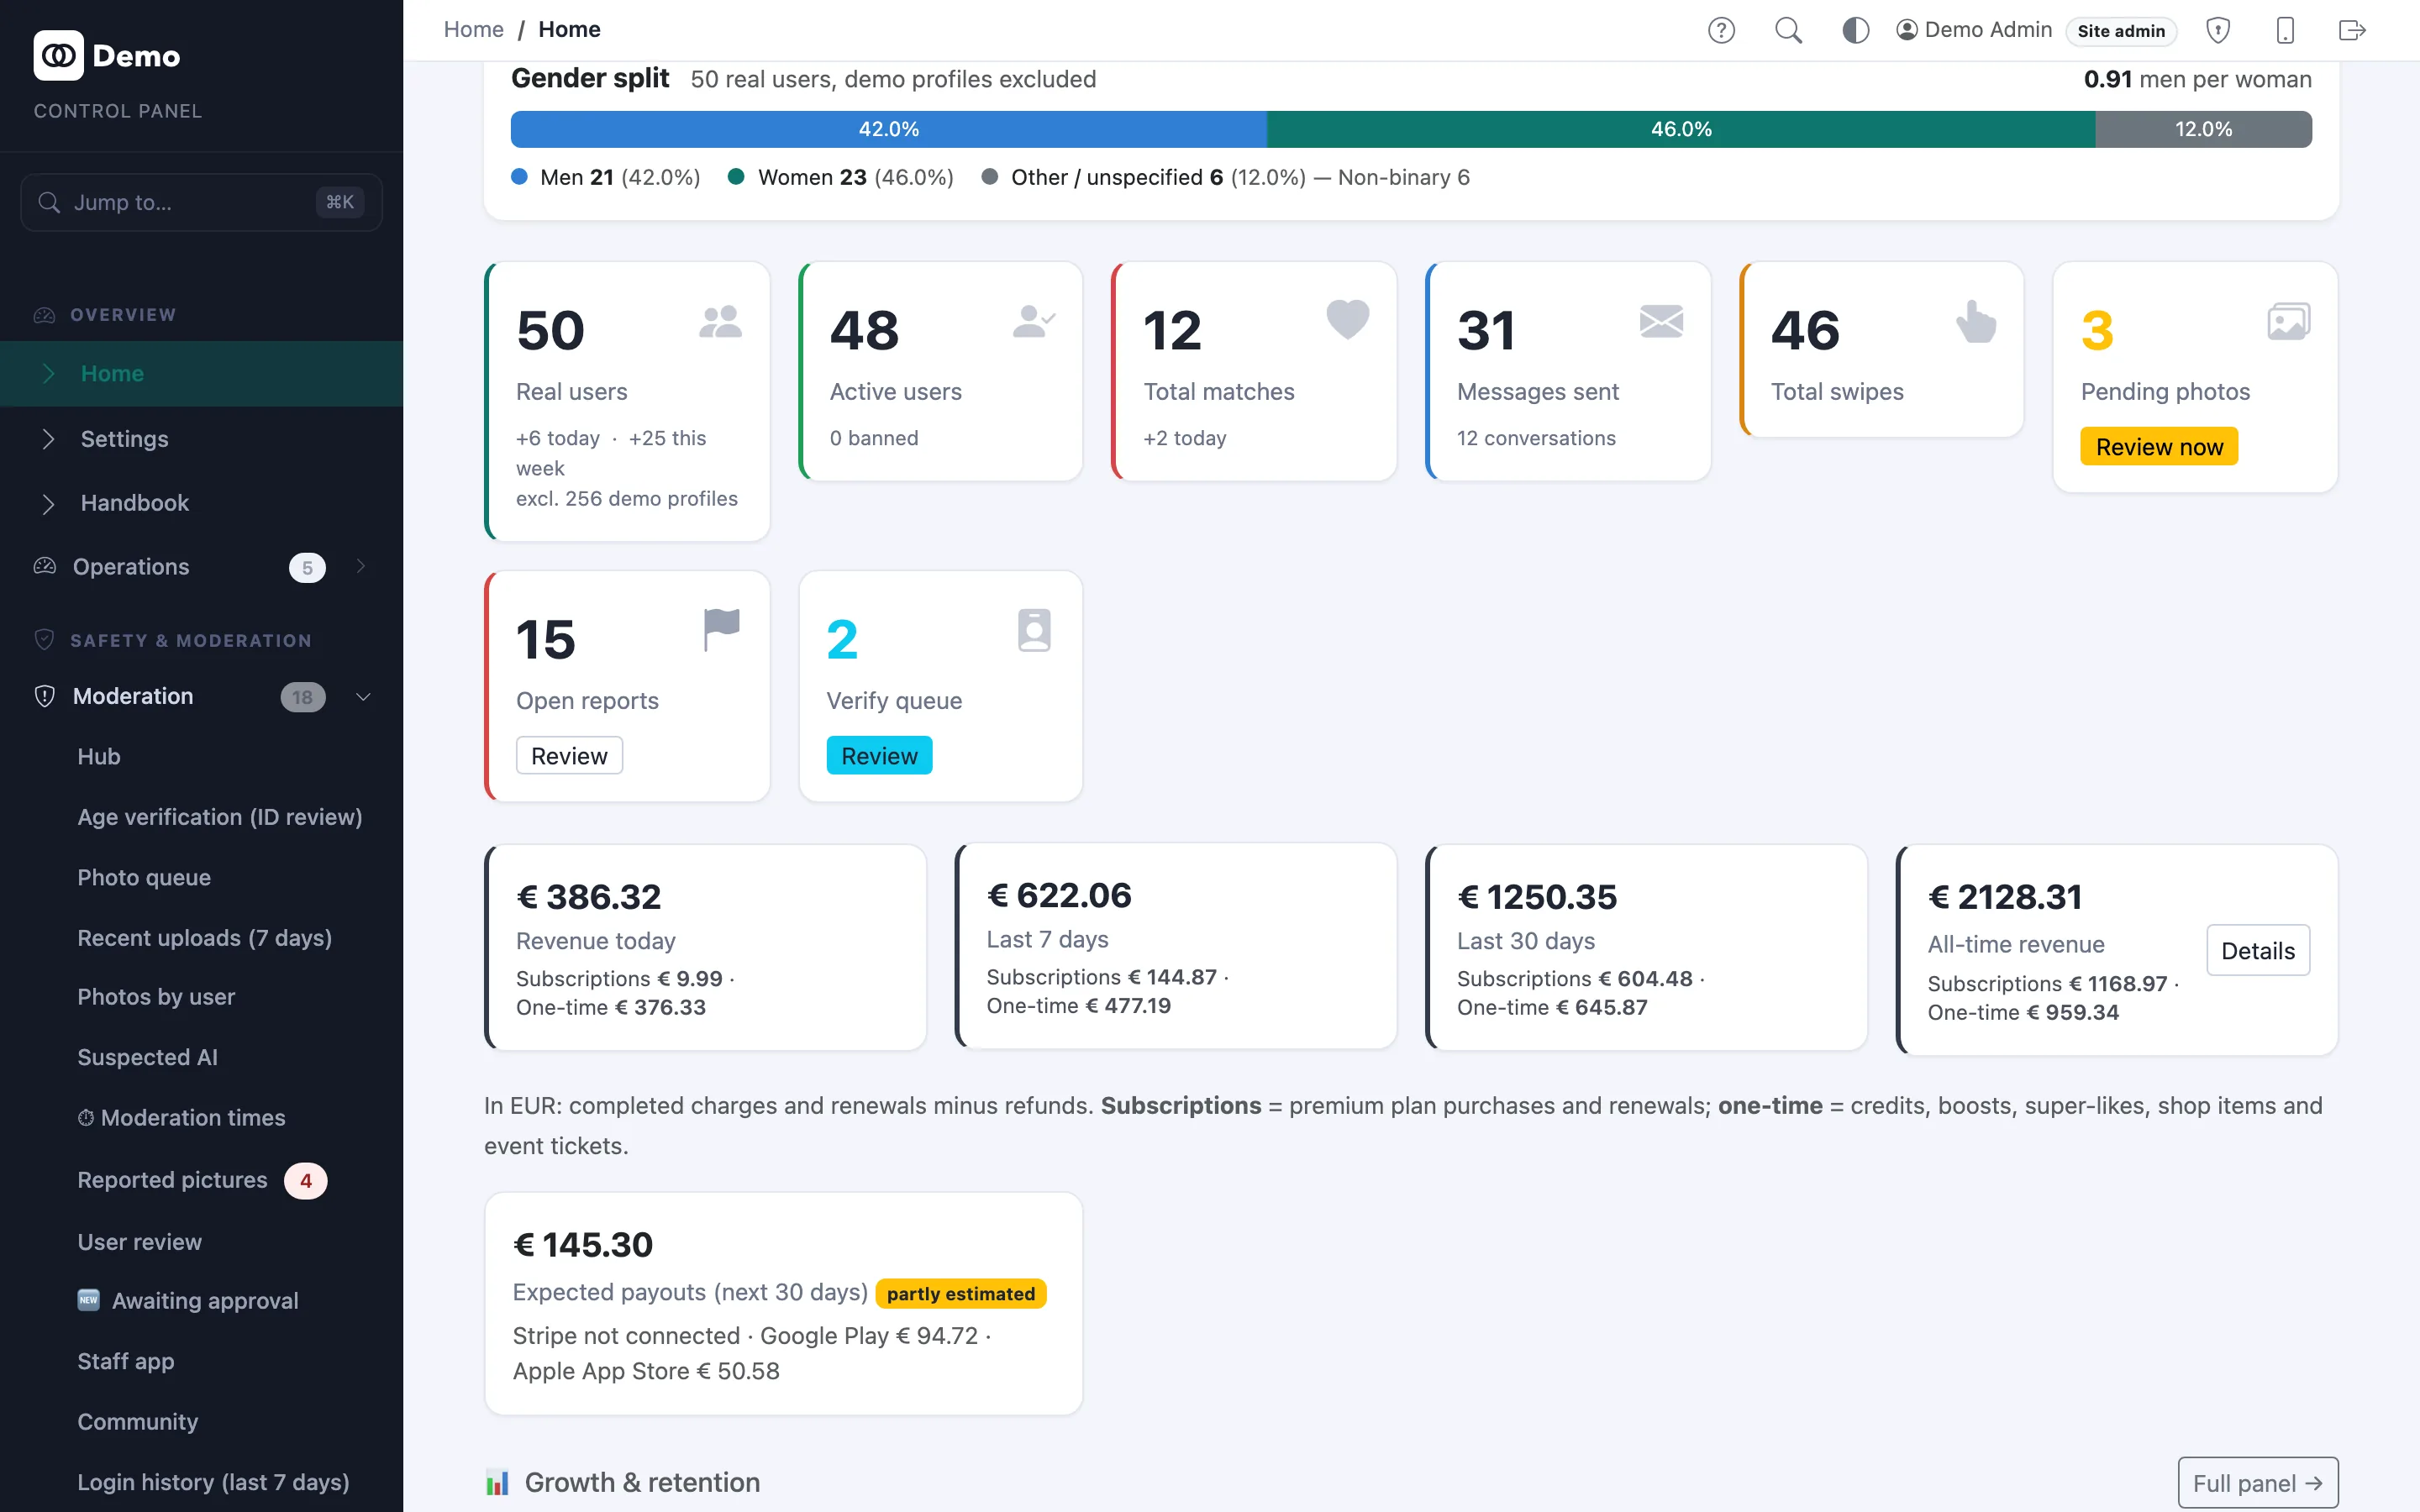The height and width of the screenshot is (1512, 2420).
Task: Click the 0.91 men per woman text
Action: pyautogui.click(x=2197, y=79)
